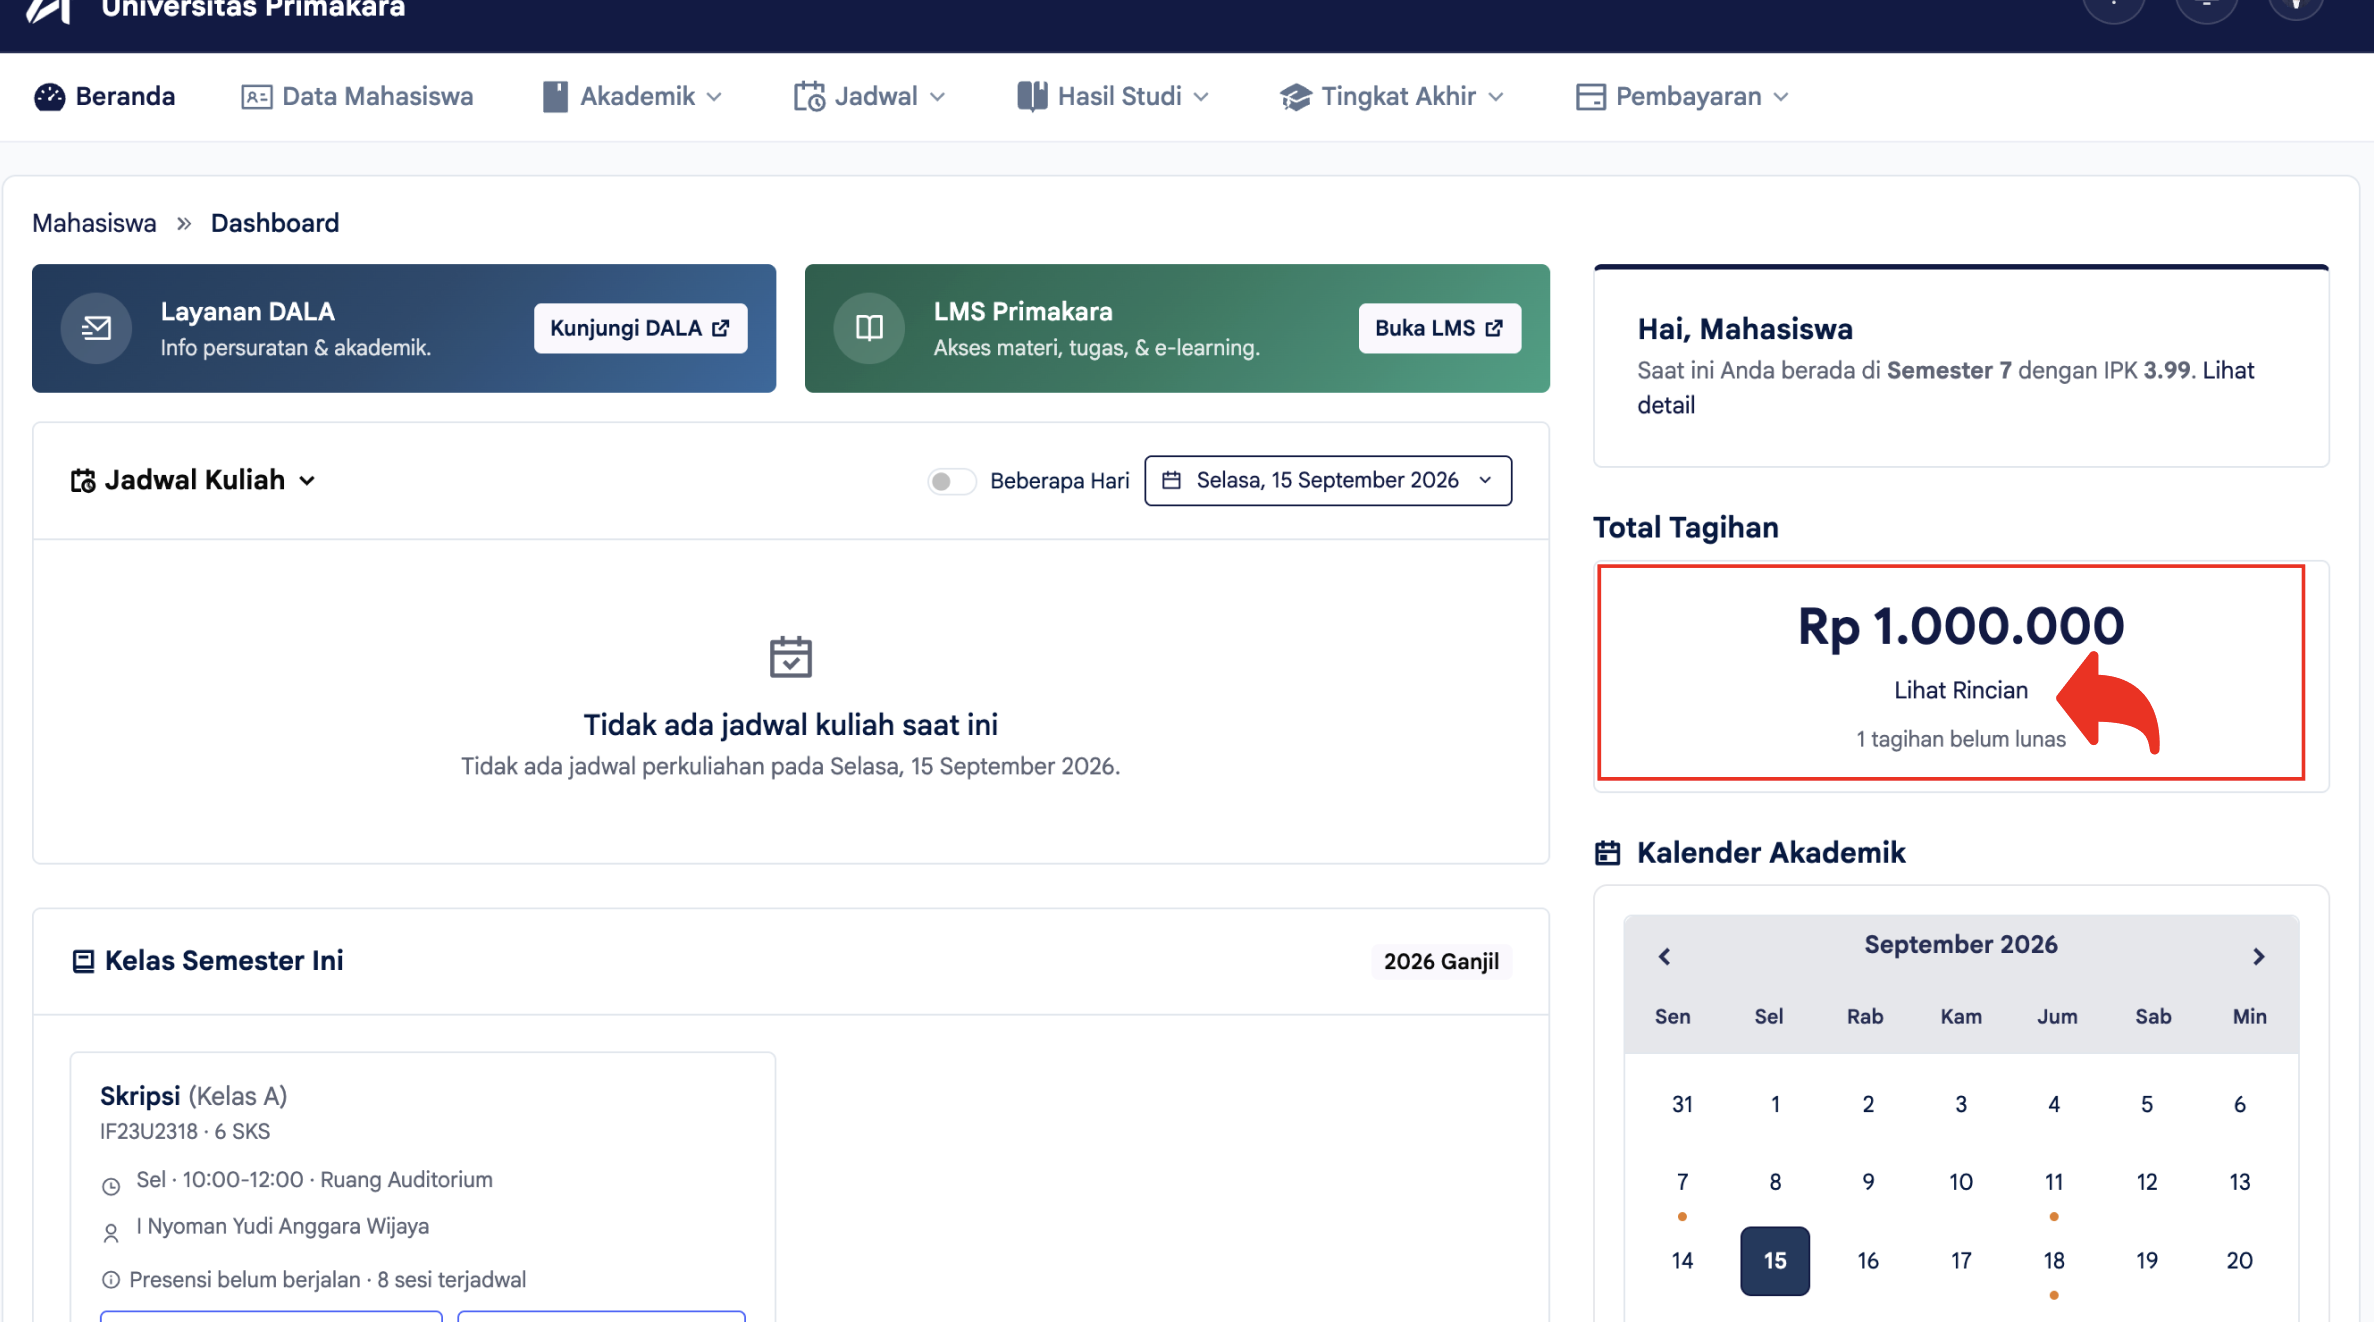The height and width of the screenshot is (1322, 2374).
Task: Click the Data Mahasiswa ID card icon
Action: coord(256,97)
